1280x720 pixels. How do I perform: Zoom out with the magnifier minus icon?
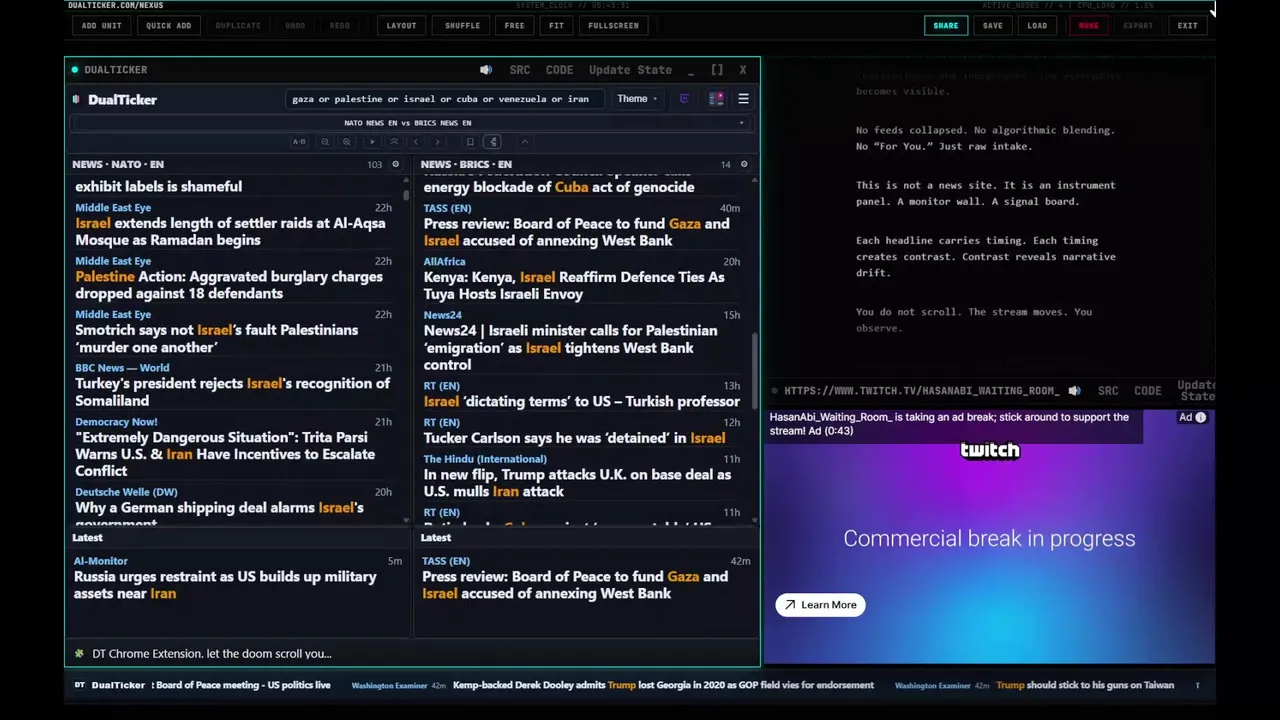(x=325, y=142)
